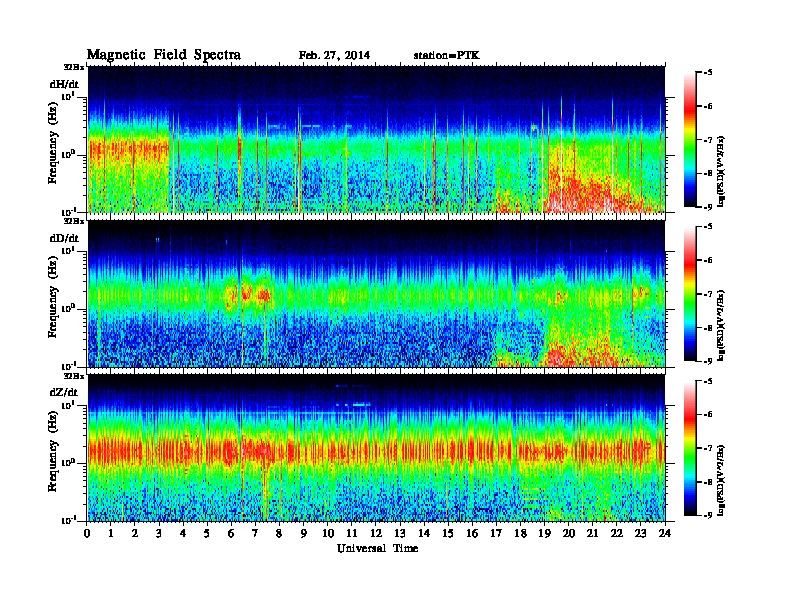The image size is (792, 612).
Task: Click the "station=PTK" label
Action: tap(447, 55)
